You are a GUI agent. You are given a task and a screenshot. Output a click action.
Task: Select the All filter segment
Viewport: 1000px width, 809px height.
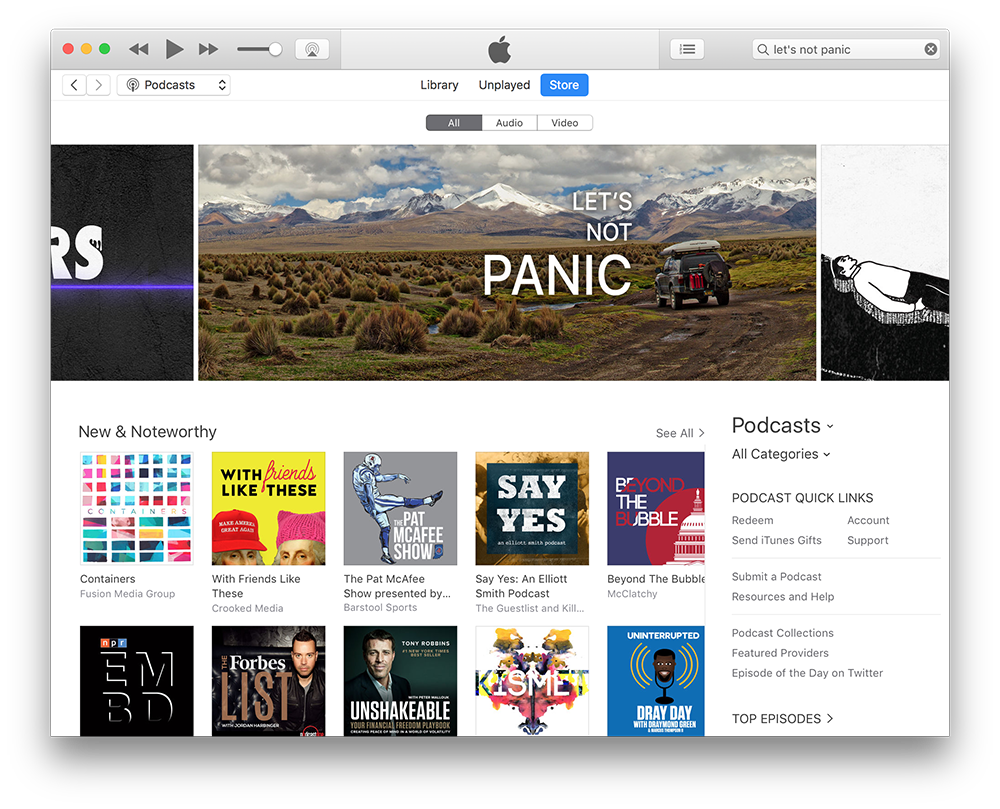[453, 122]
